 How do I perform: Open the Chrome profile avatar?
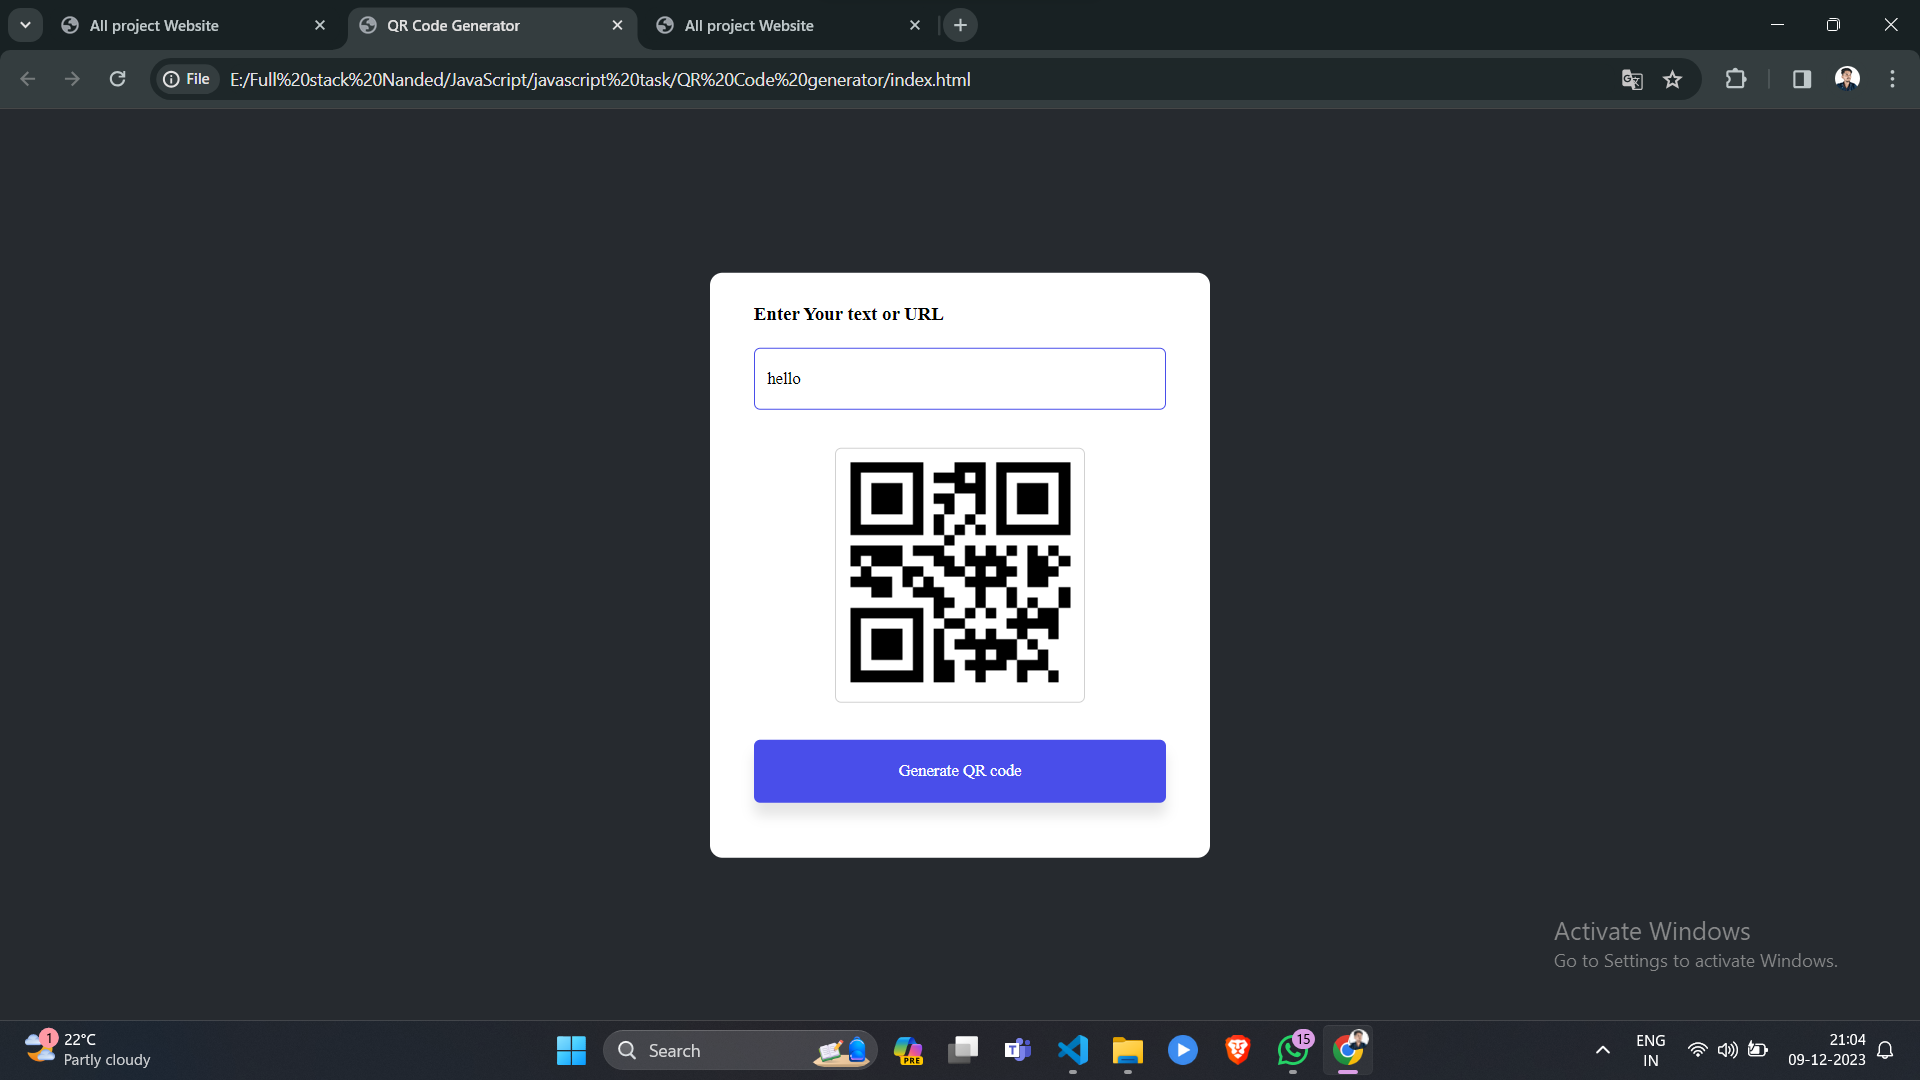coord(1847,78)
